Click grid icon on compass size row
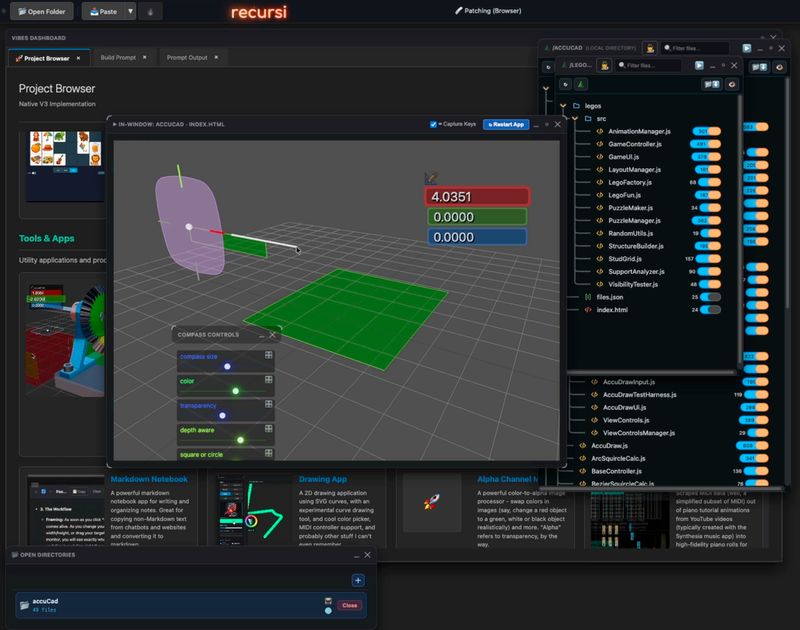800x630 pixels. (268, 355)
